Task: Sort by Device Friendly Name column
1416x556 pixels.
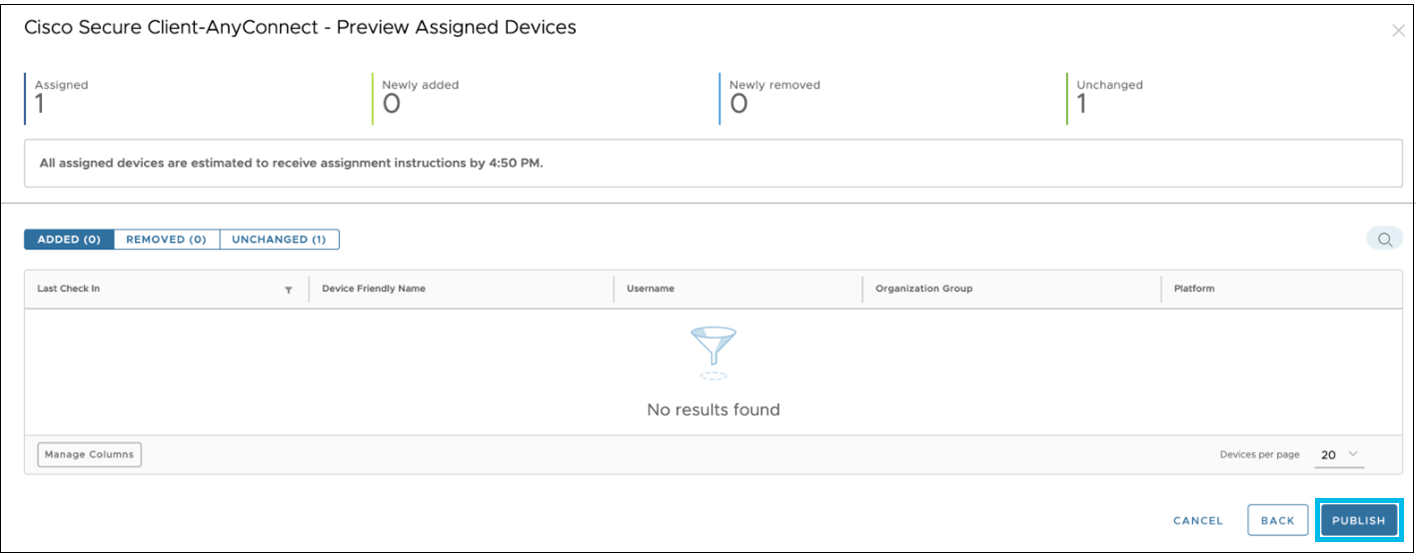Action: (374, 288)
